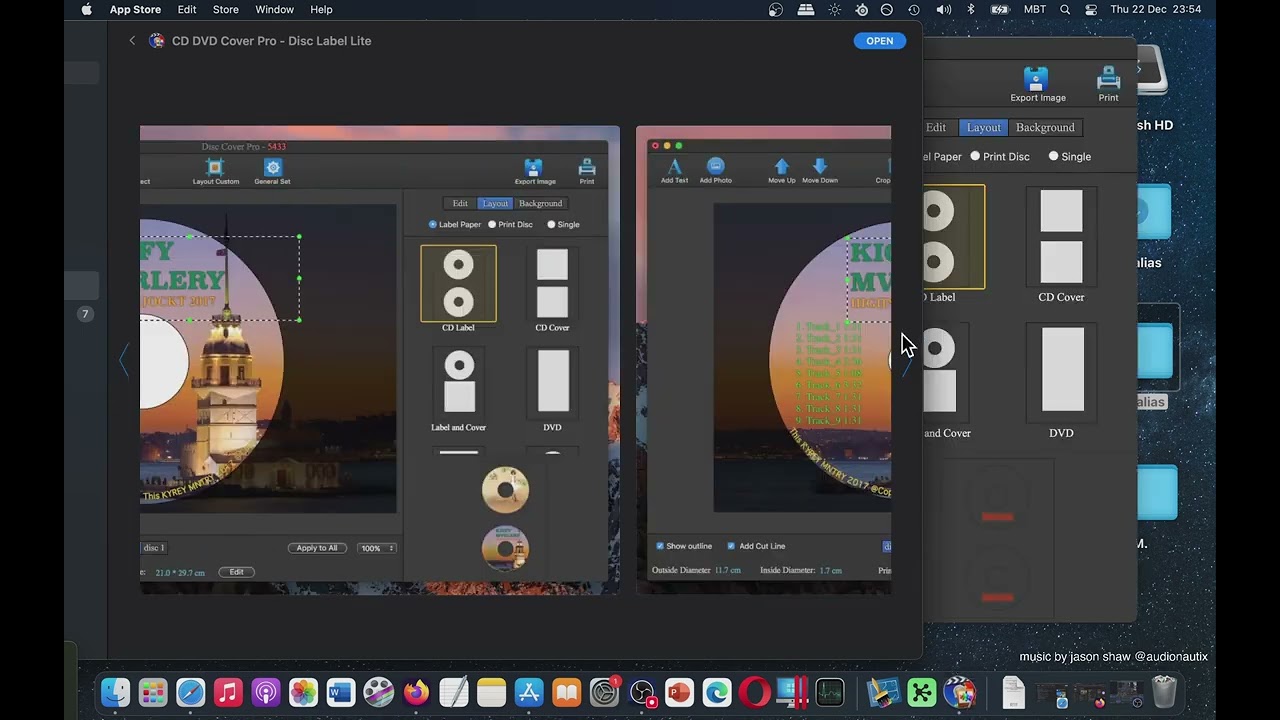Open the Help menu
Image resolution: width=1280 pixels, height=720 pixels.
321,10
